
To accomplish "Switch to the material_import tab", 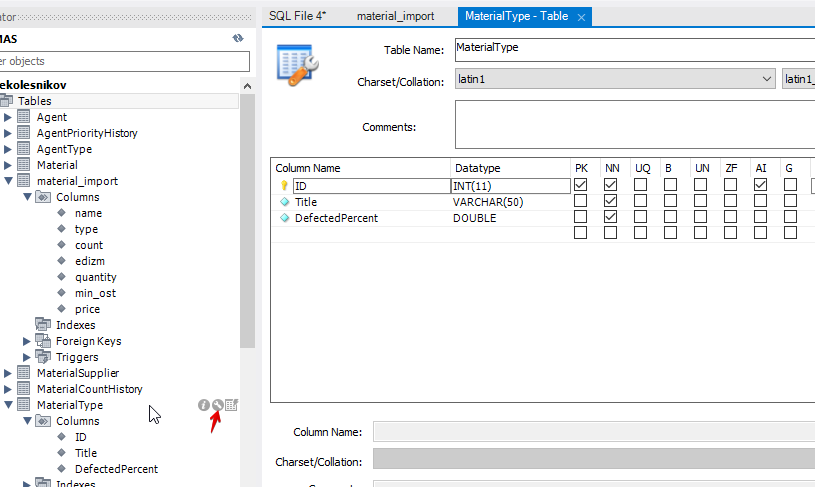I will [395, 16].
